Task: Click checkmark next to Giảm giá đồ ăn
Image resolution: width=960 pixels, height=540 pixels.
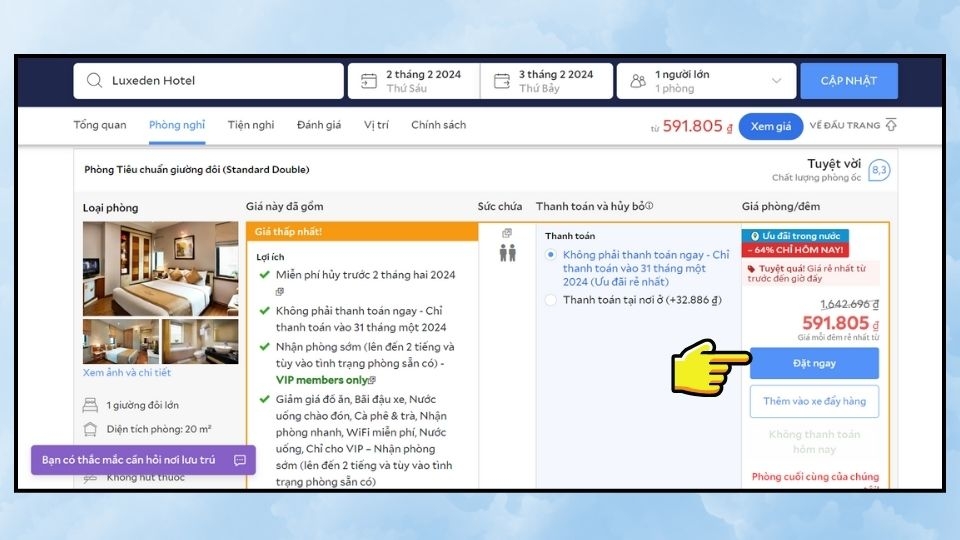Action: tap(264, 399)
